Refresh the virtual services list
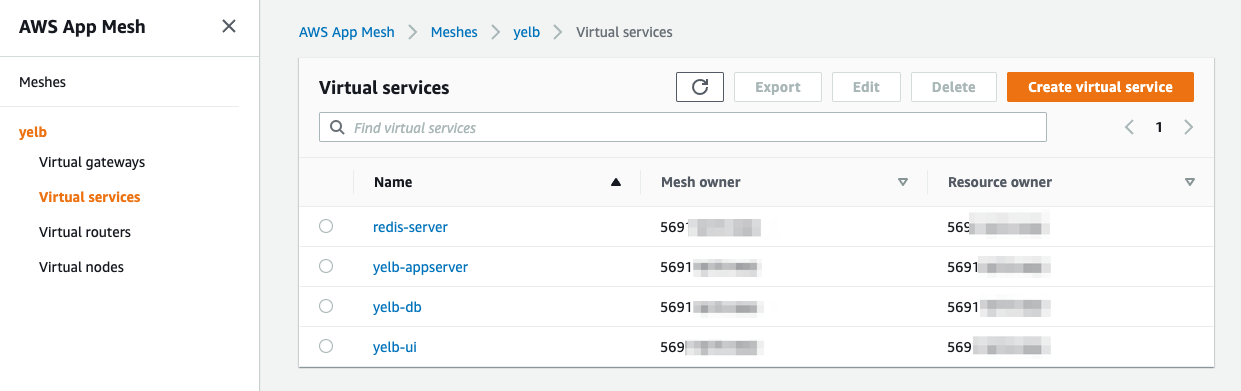Screen dimensions: 1241x391 point(700,87)
